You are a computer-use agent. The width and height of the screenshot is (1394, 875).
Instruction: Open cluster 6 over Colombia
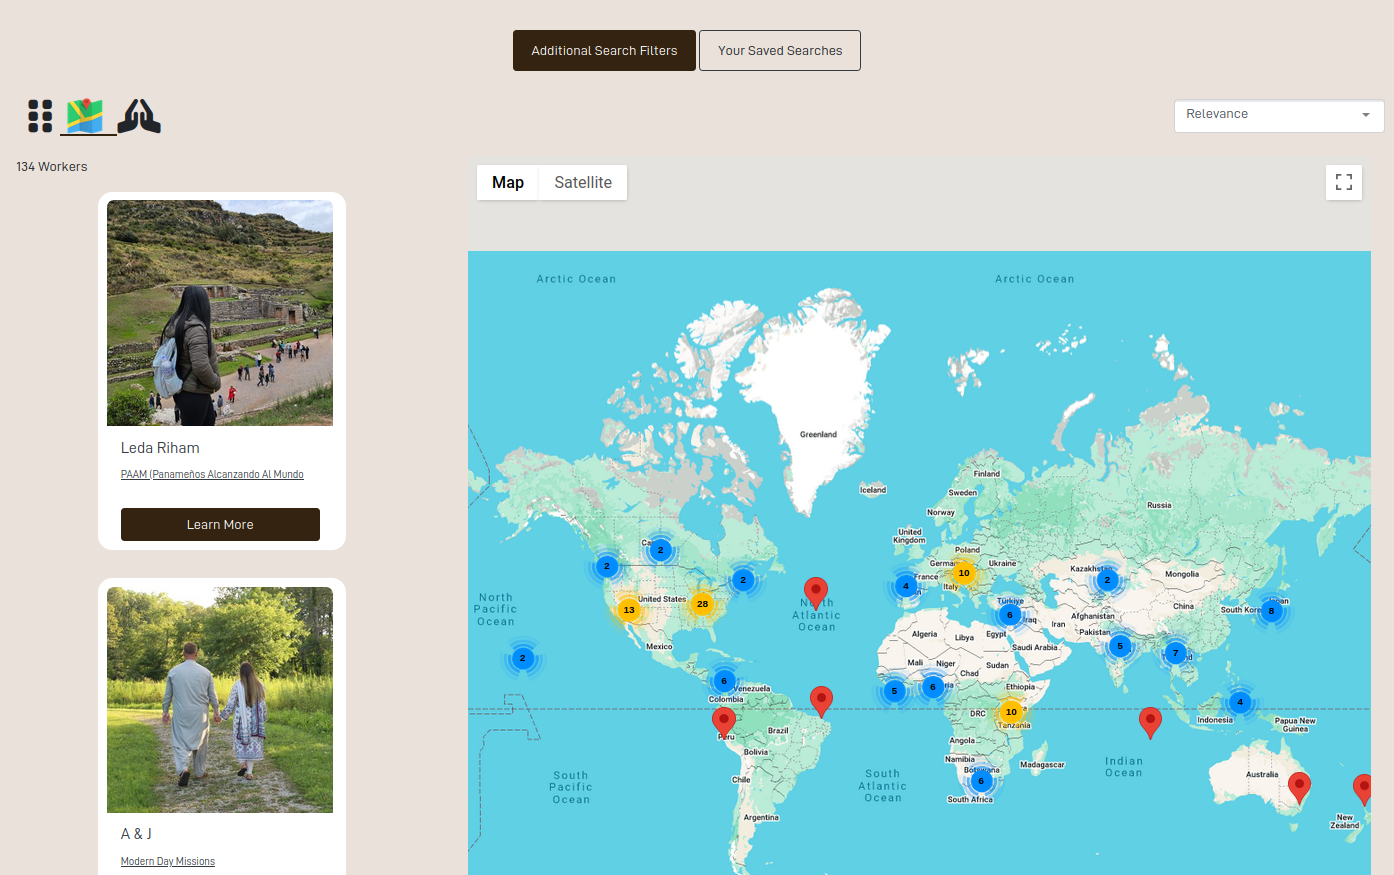click(x=724, y=681)
